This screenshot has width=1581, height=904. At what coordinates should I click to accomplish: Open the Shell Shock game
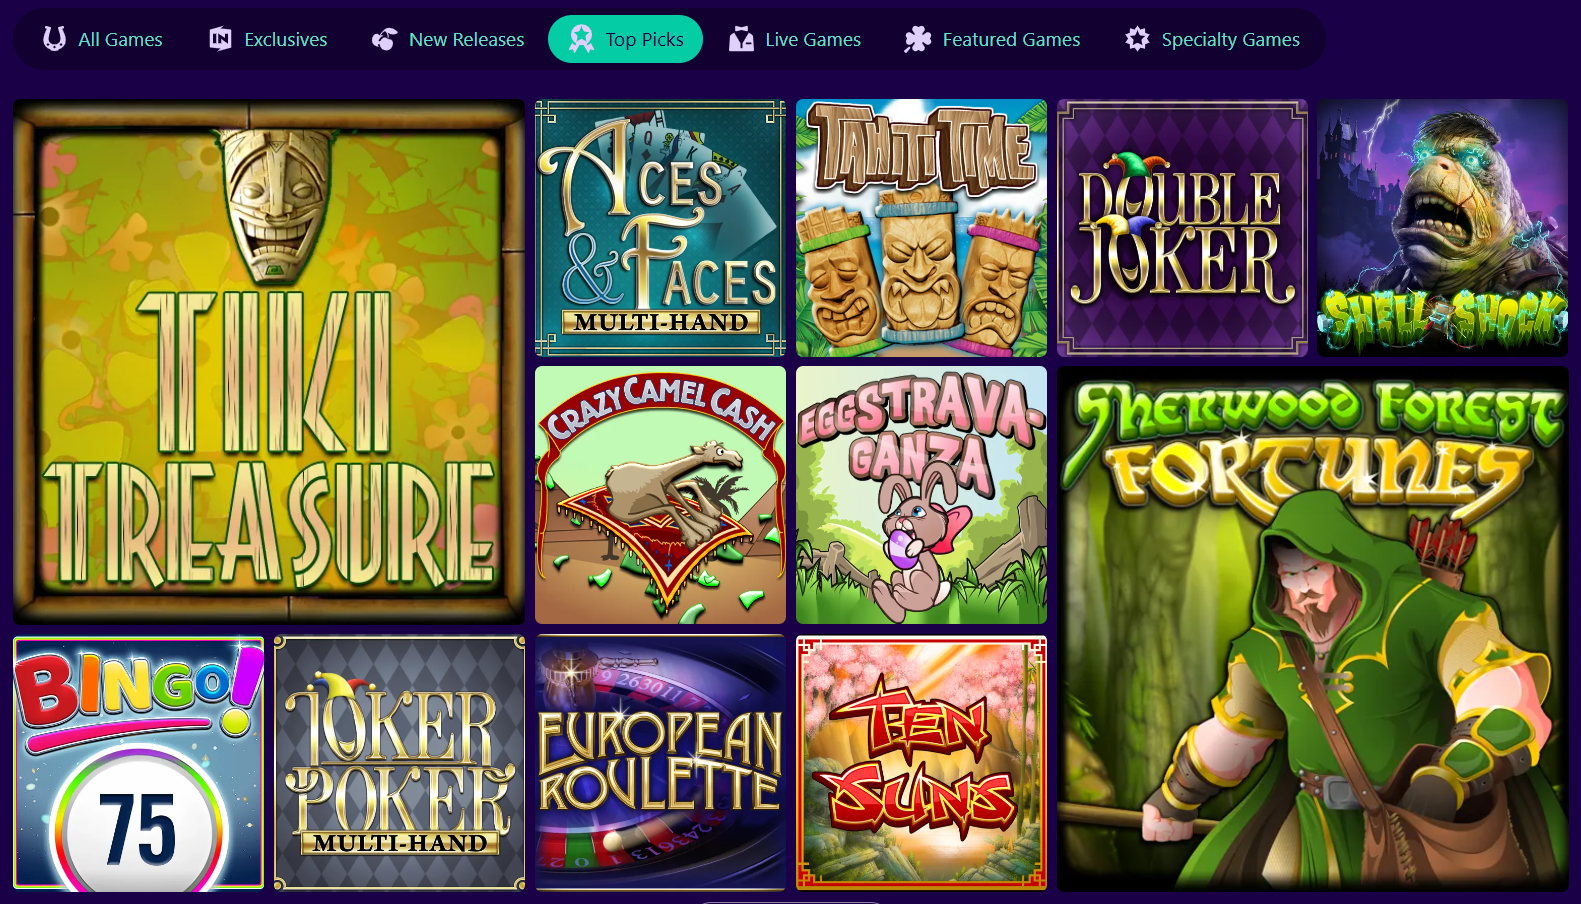pos(1443,228)
